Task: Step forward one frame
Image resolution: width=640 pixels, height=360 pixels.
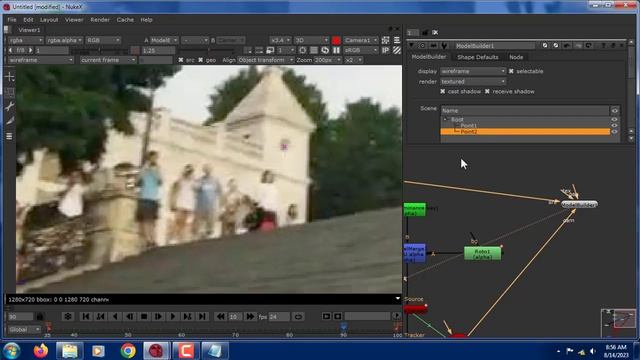Action: coord(158,316)
